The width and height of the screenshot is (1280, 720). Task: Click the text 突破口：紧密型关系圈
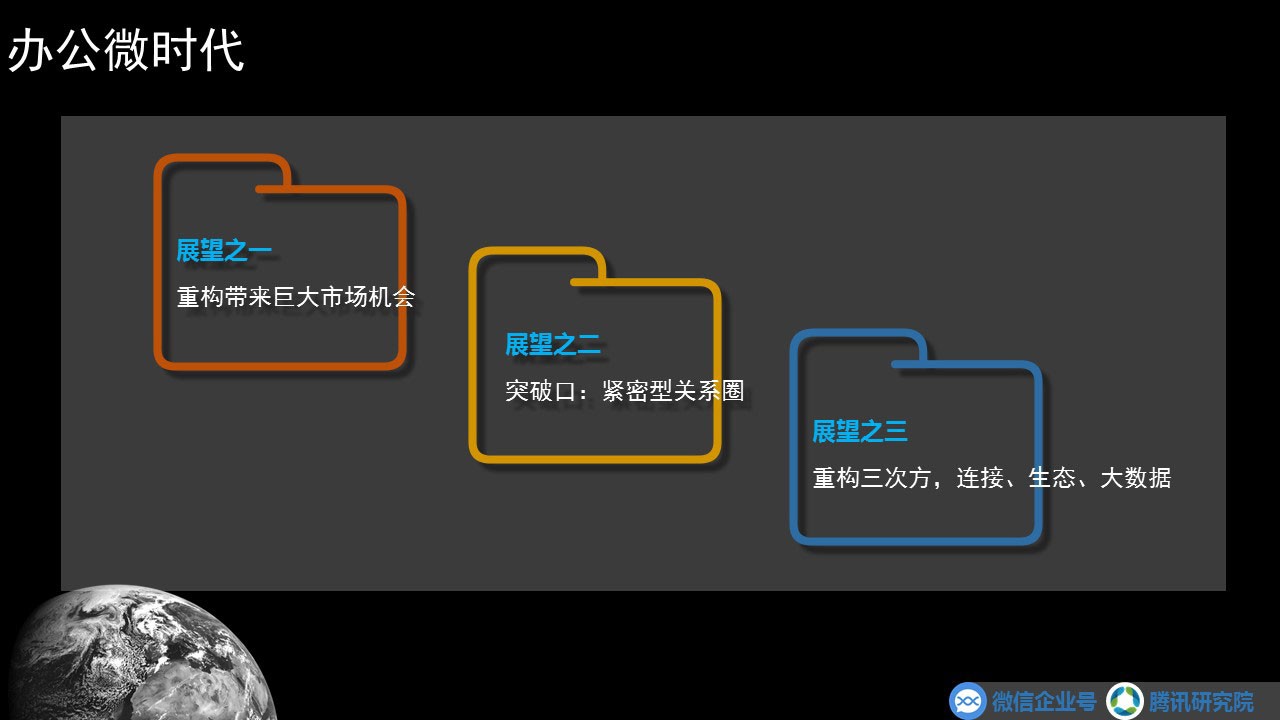[625, 391]
